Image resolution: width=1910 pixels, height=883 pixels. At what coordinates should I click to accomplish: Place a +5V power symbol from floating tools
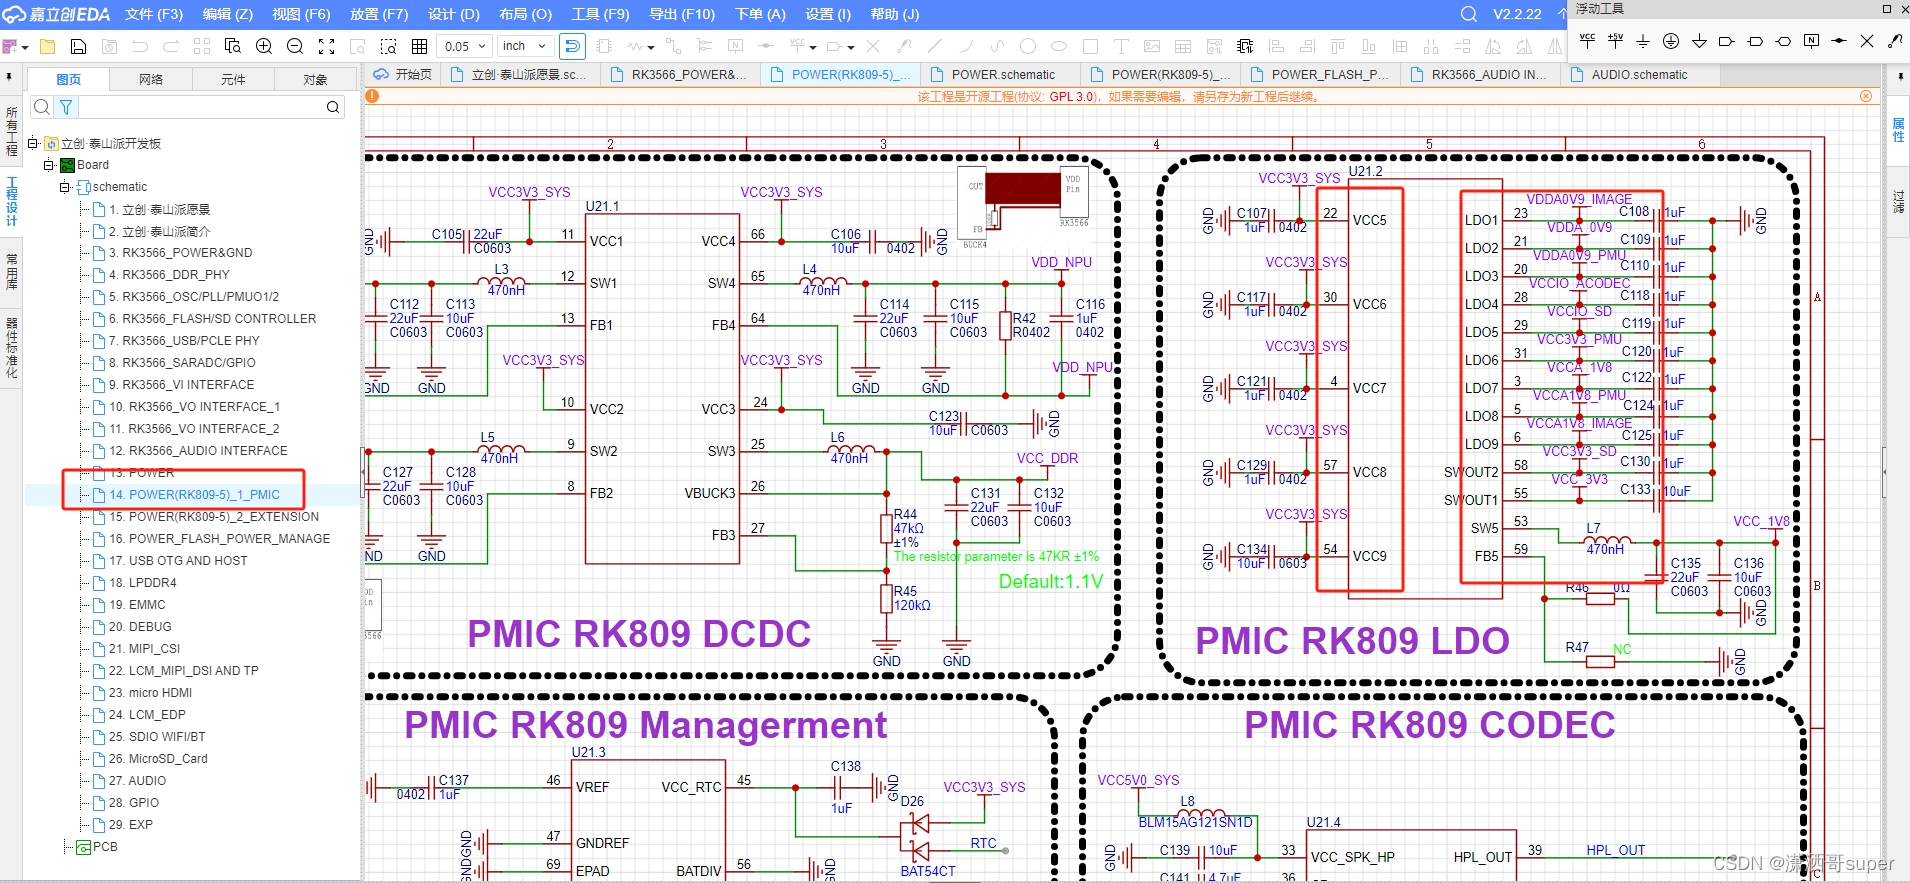click(1615, 41)
